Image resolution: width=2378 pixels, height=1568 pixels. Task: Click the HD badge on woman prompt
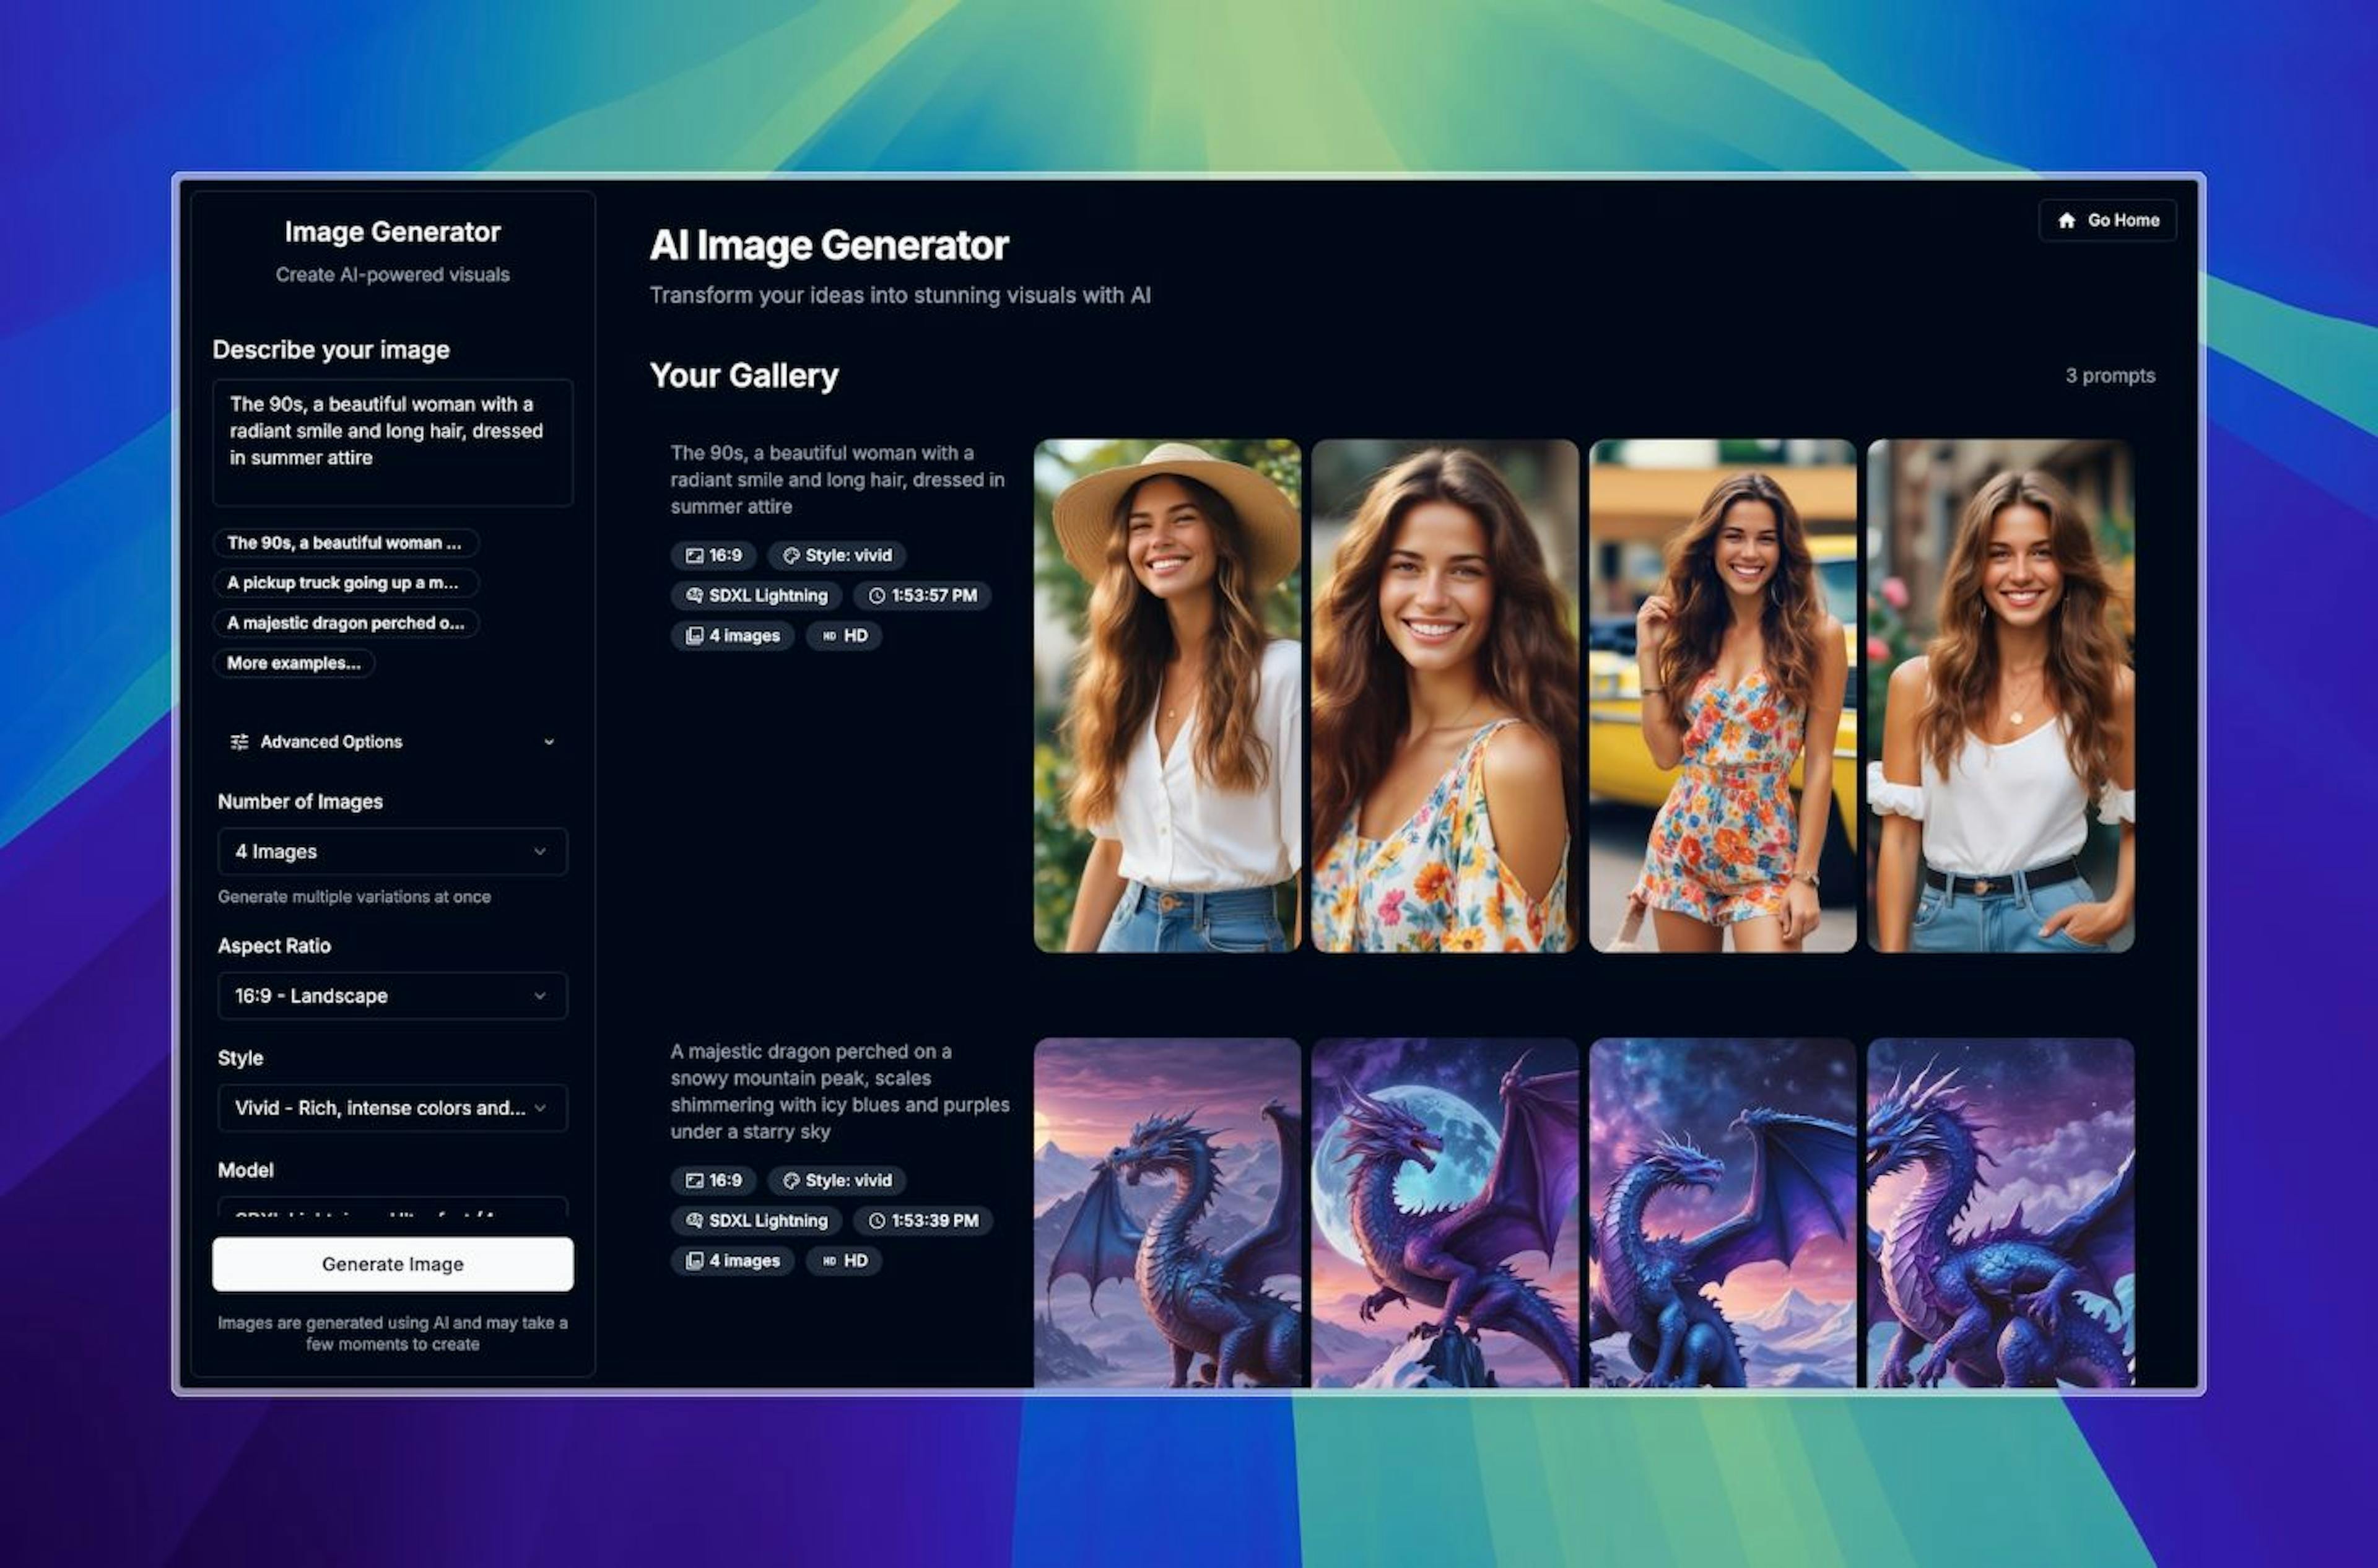[x=844, y=635]
